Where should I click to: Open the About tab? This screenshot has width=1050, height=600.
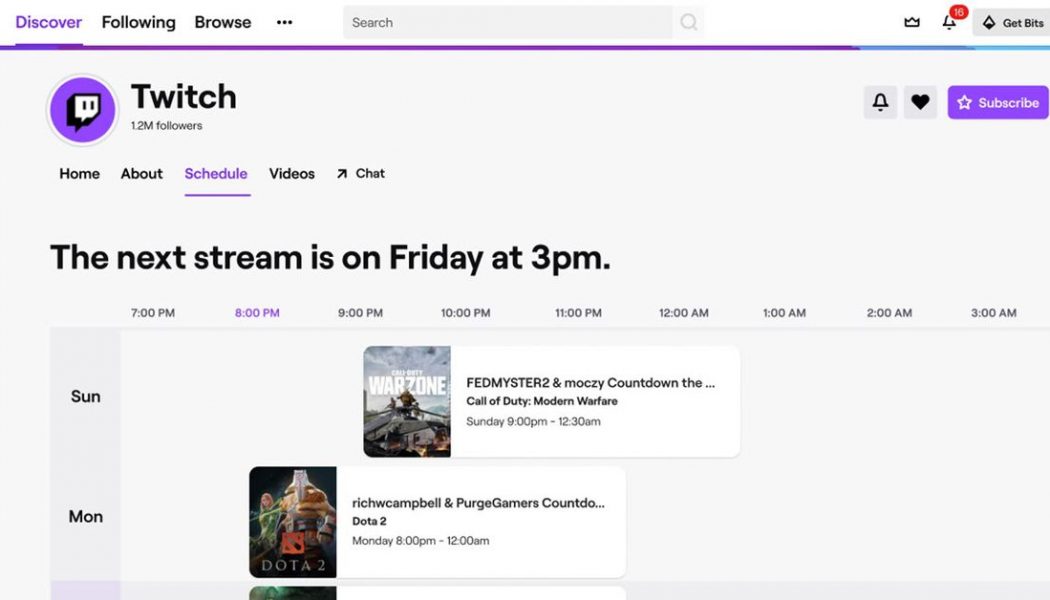[x=141, y=173]
